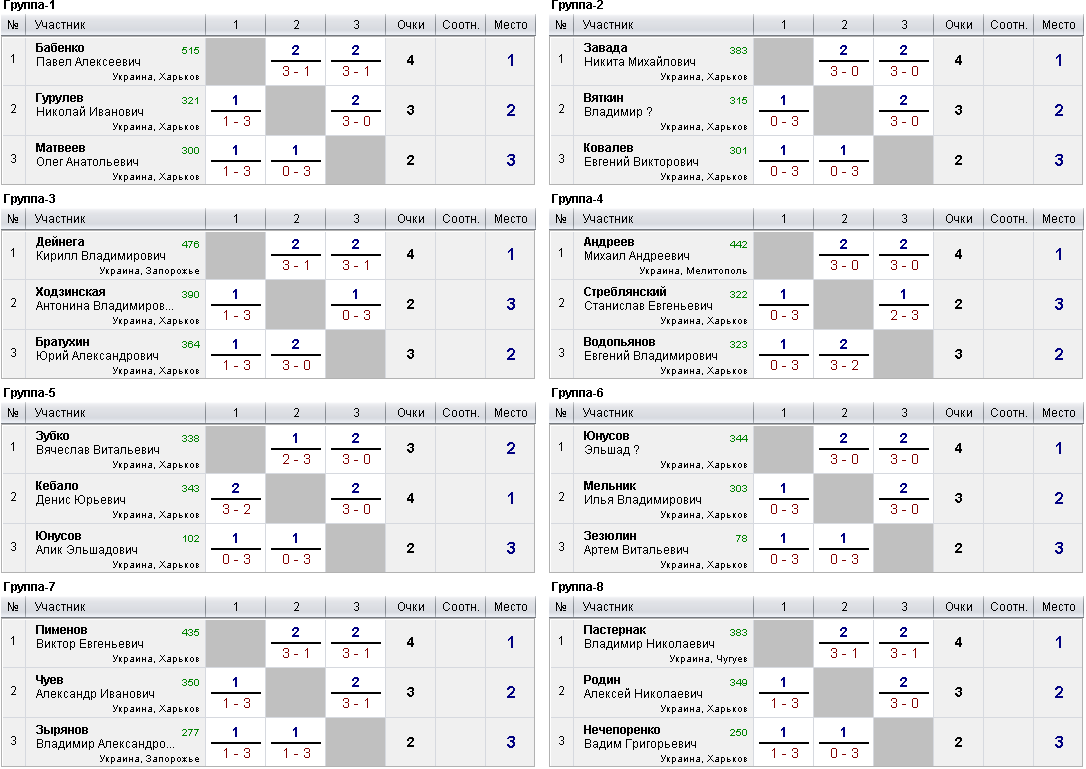Select Дейнега Кирилл Владимирович in Группа-3
1086x769 pixels.
coord(100,249)
